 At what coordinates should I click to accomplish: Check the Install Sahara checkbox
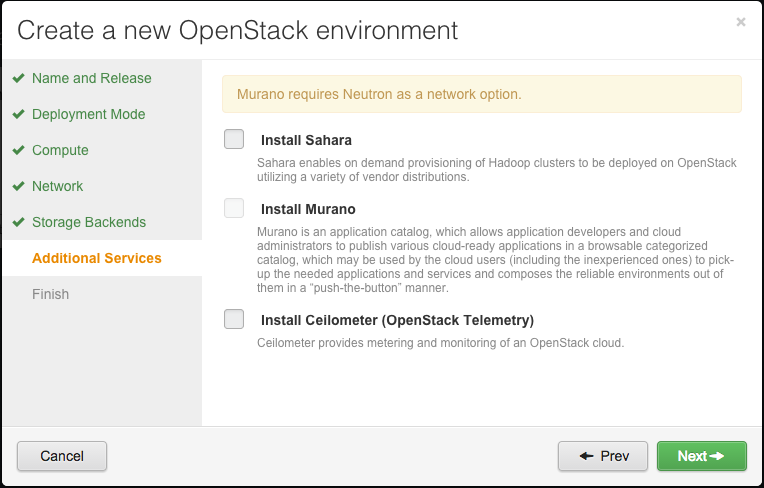tap(234, 139)
